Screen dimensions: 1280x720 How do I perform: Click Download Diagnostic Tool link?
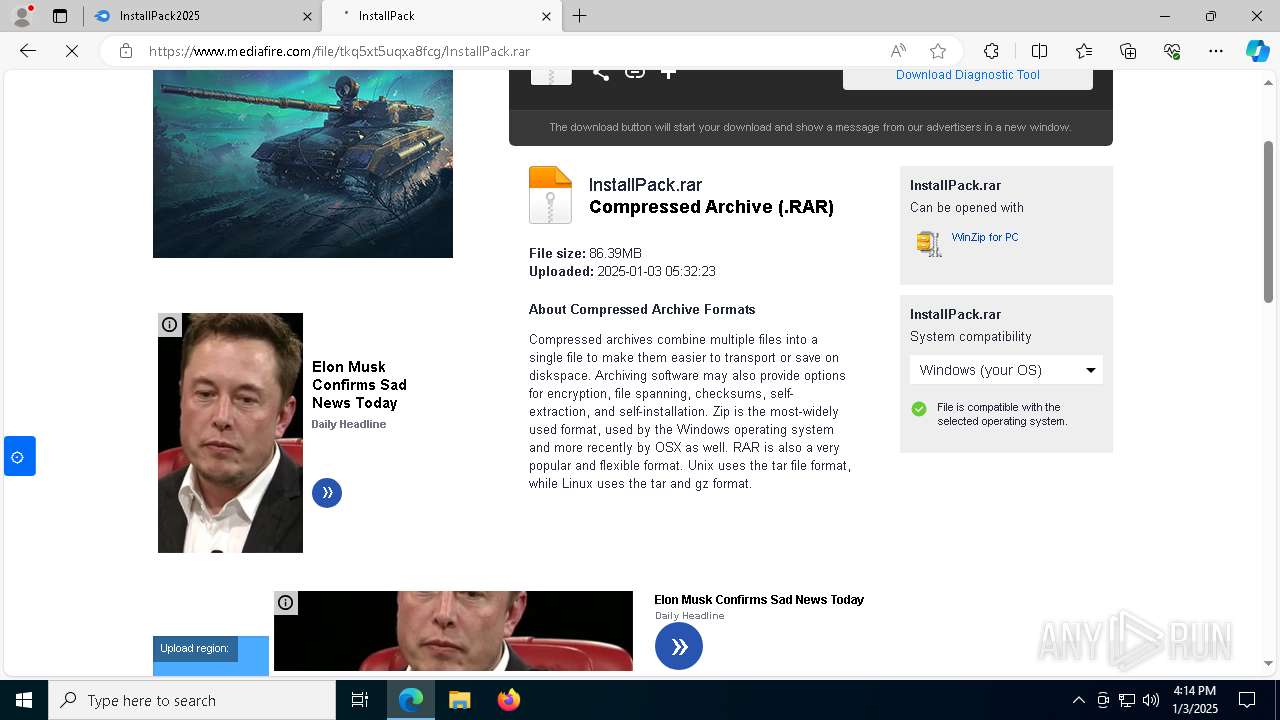pyautogui.click(x=967, y=75)
